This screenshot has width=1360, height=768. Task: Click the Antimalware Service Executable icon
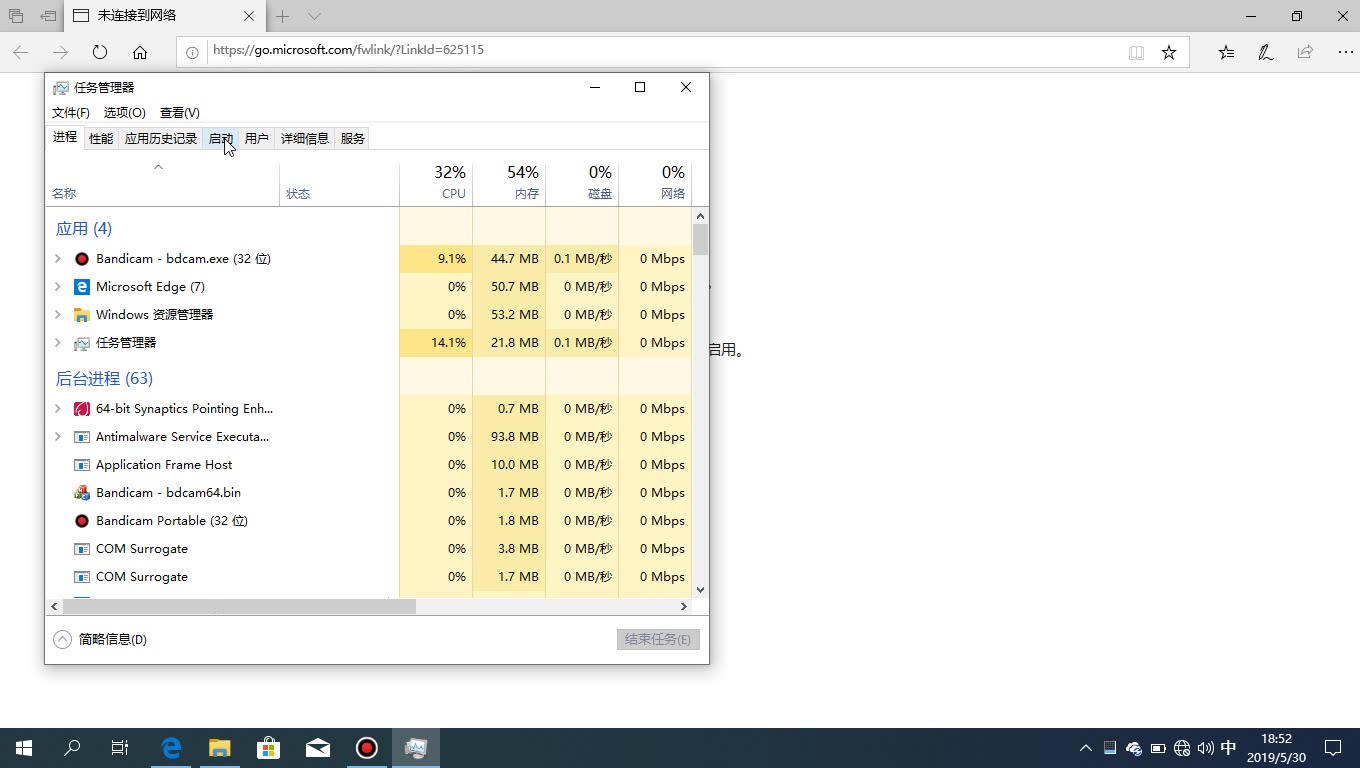[x=82, y=437]
